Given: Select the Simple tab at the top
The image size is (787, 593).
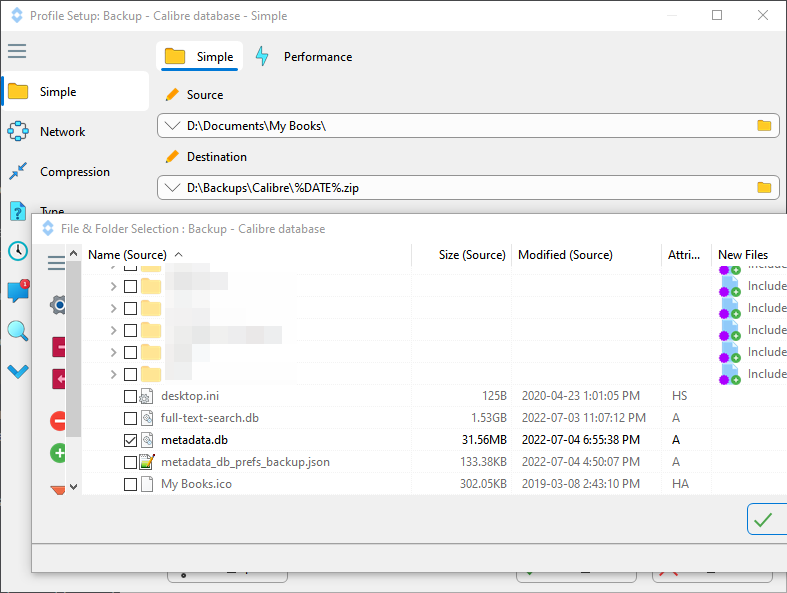Looking at the screenshot, I should (x=200, y=57).
